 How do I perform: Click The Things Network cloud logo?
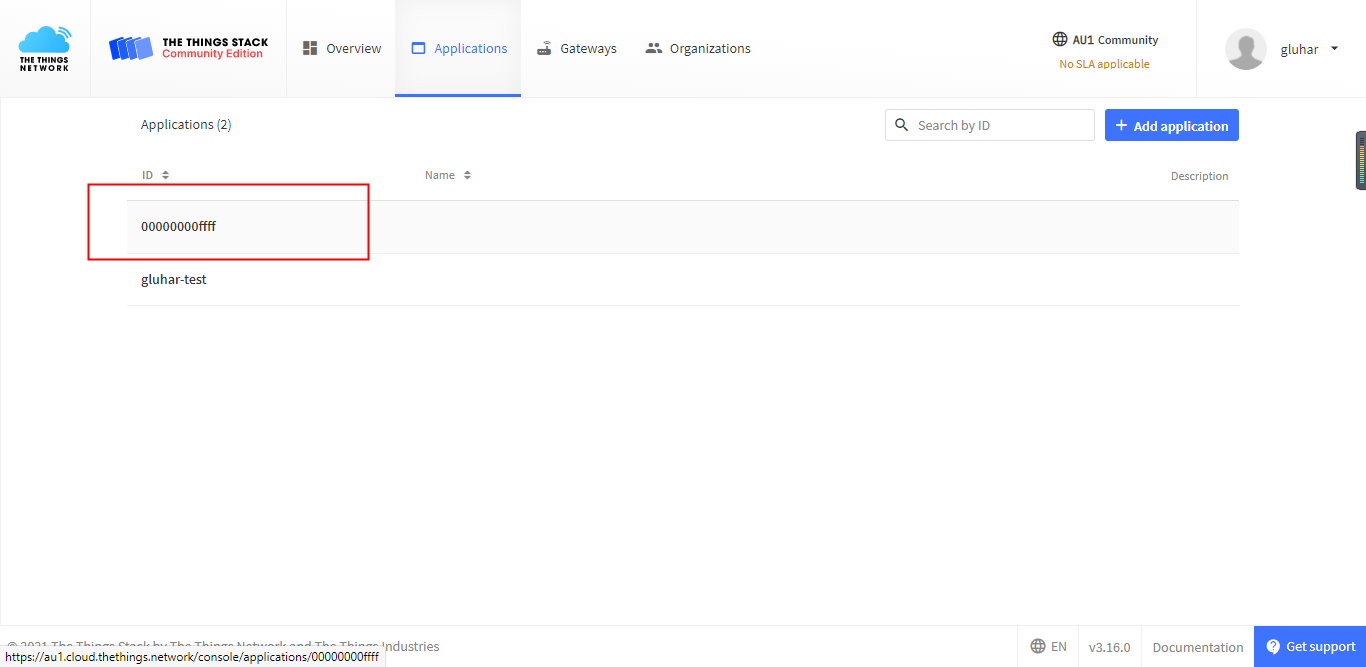pyautogui.click(x=45, y=48)
